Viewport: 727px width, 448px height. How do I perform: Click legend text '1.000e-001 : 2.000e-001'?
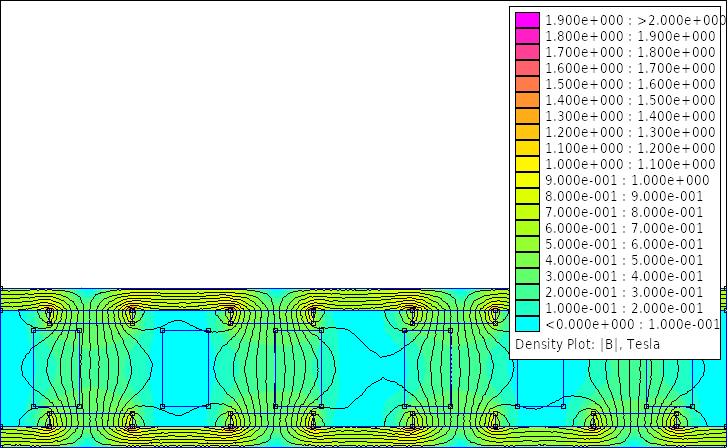pos(624,308)
